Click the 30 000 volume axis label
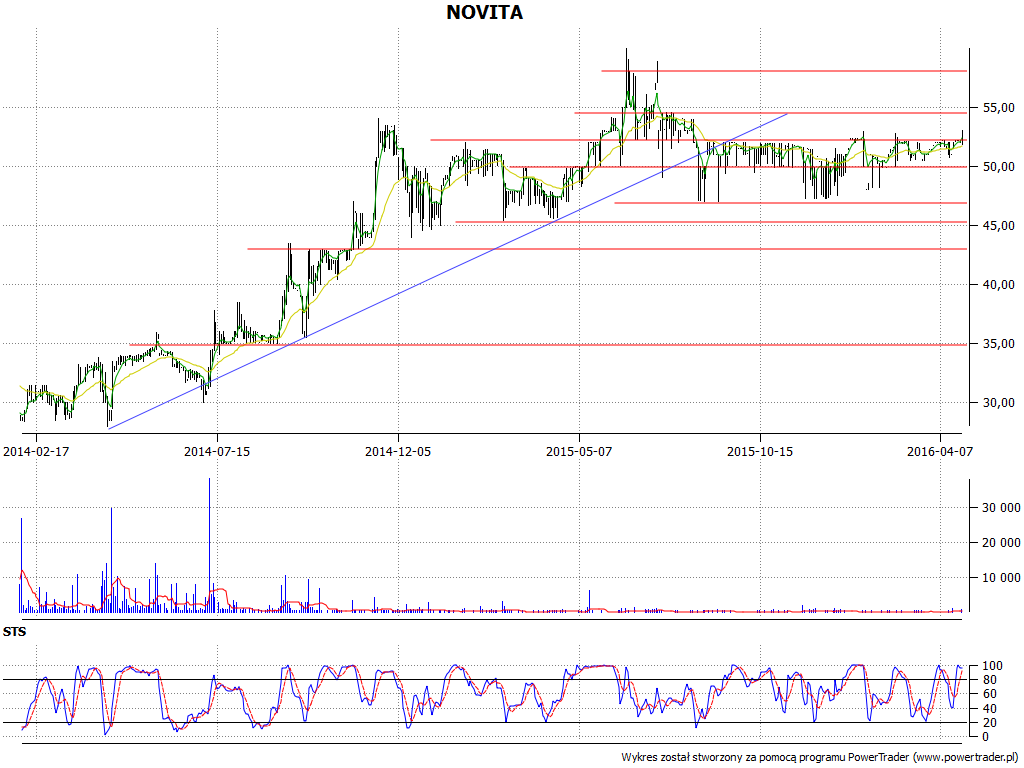The image size is (1024, 768). click(x=1000, y=507)
